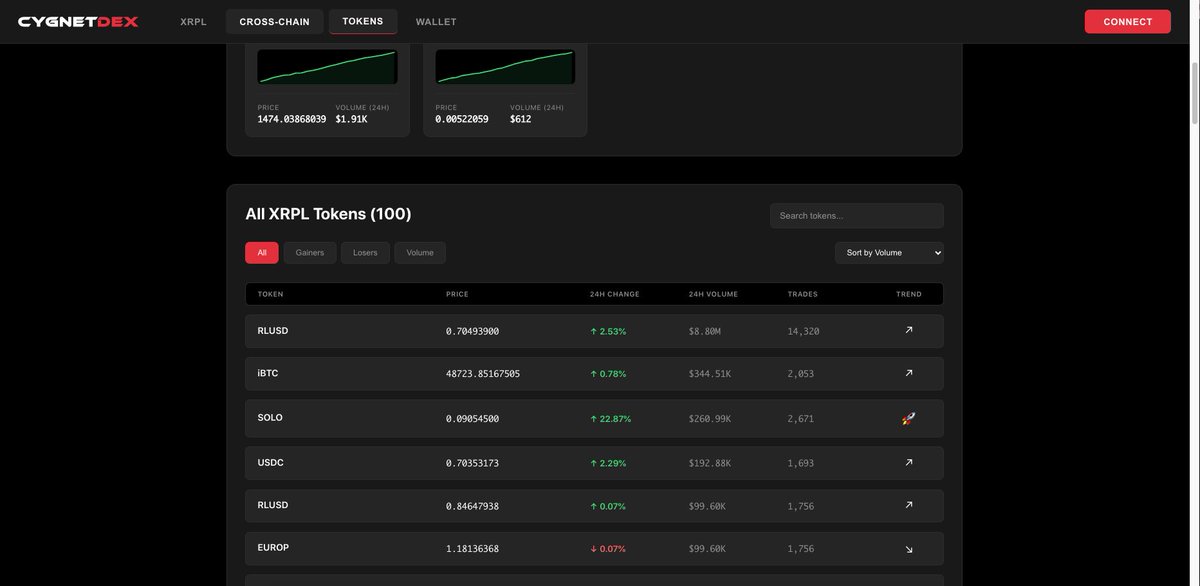Click the $1.91K volume on token card

[351, 119]
